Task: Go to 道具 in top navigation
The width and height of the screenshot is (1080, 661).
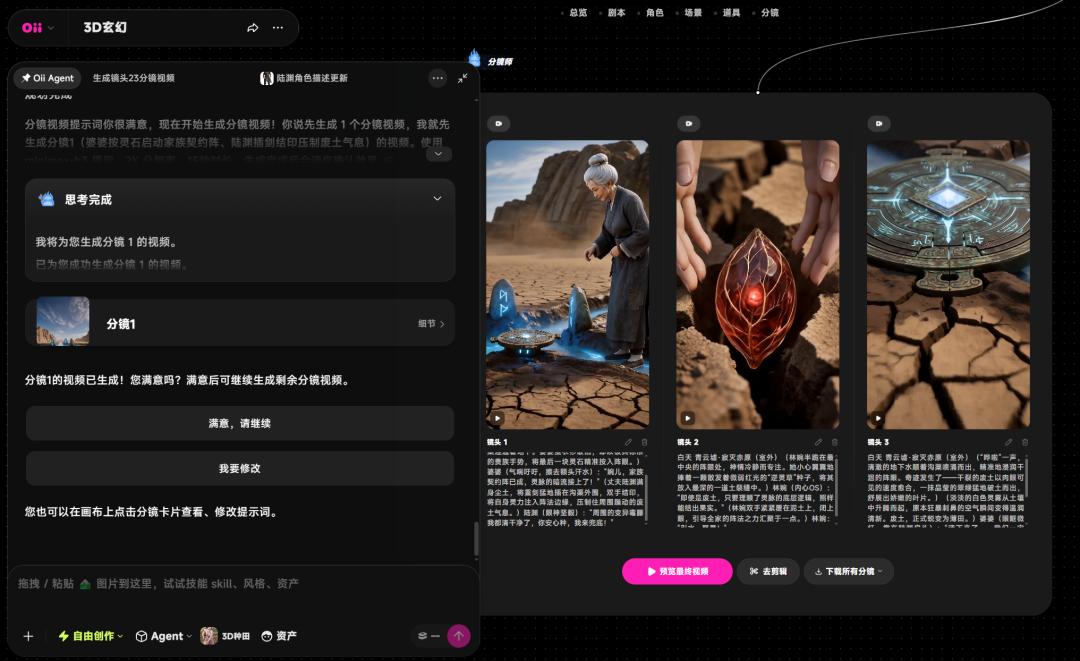Action: coord(731,12)
